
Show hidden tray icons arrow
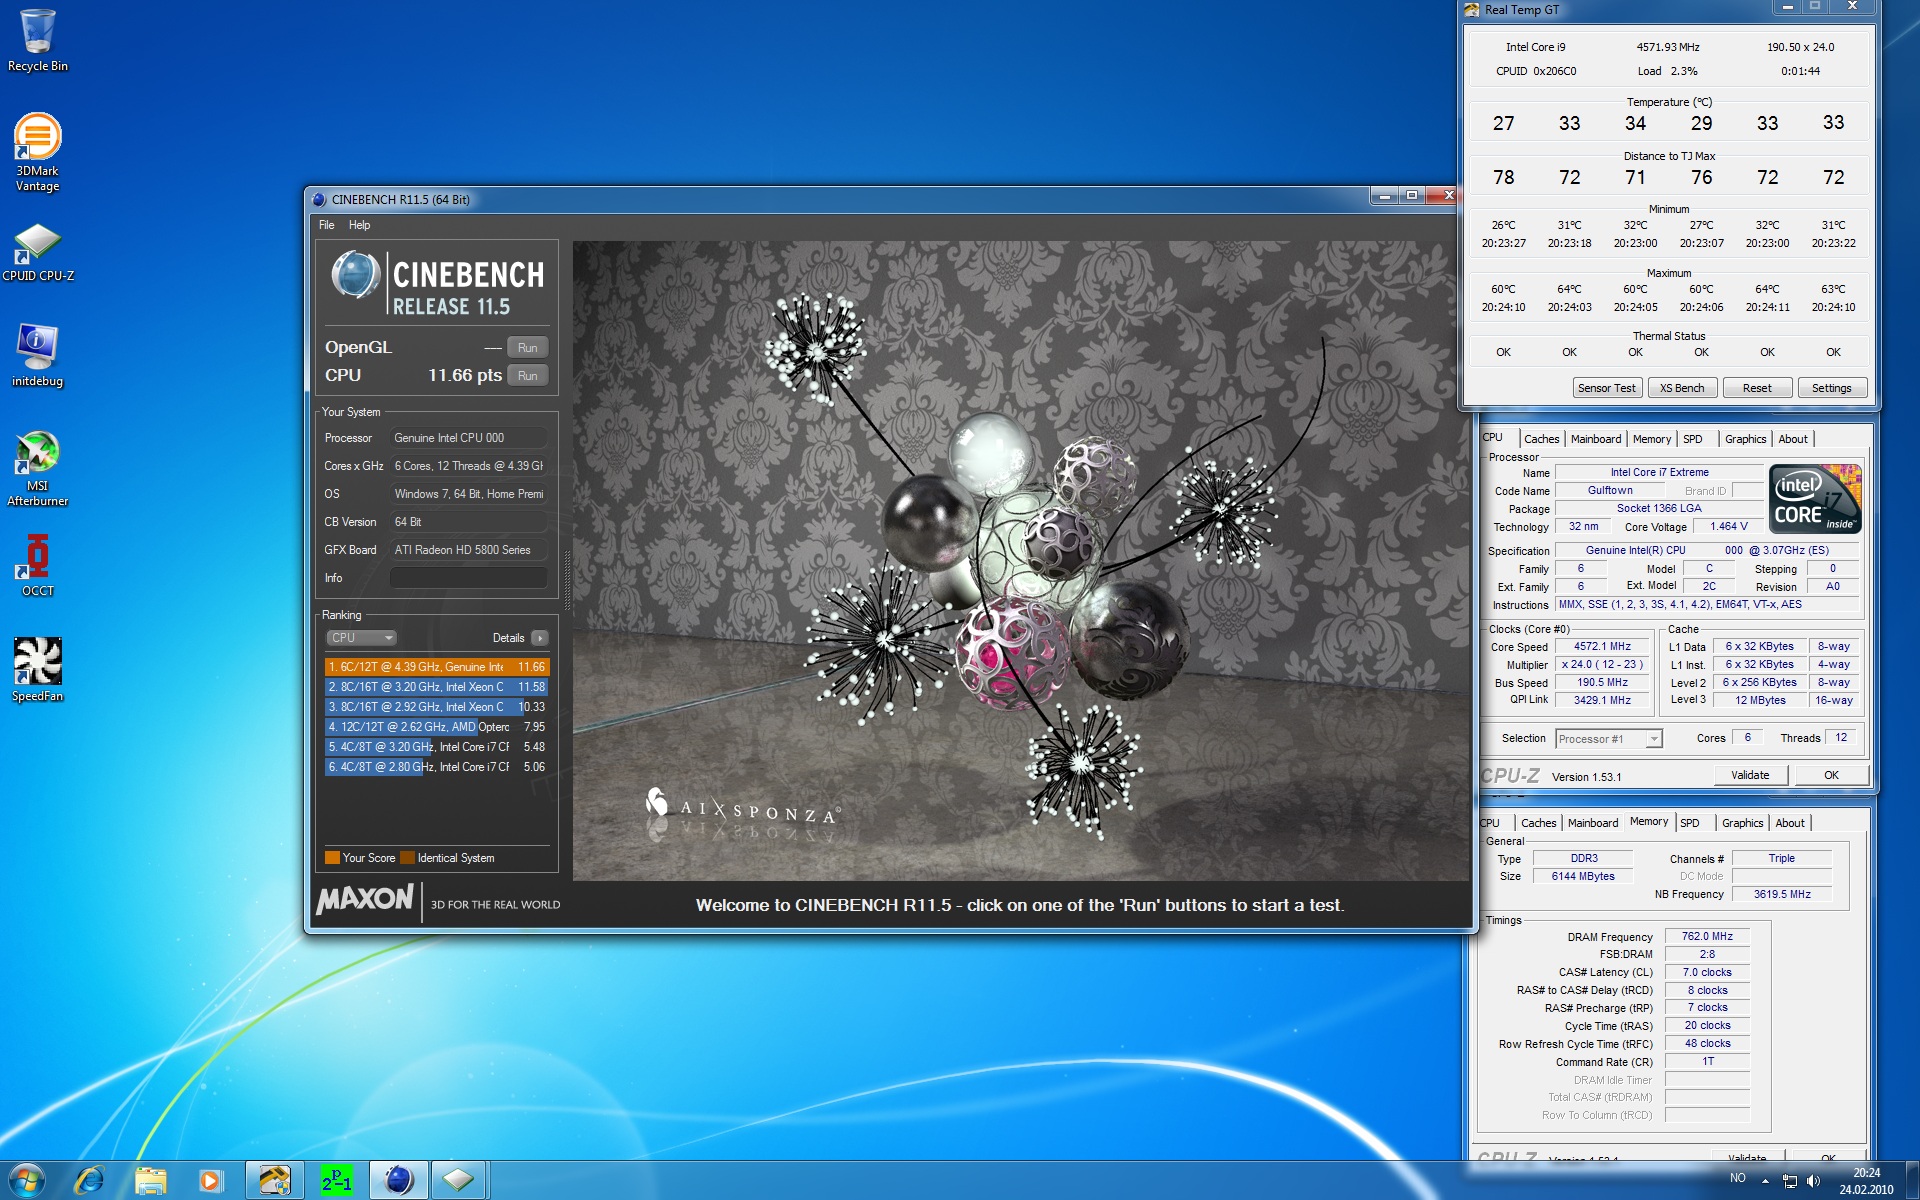tap(1764, 1181)
